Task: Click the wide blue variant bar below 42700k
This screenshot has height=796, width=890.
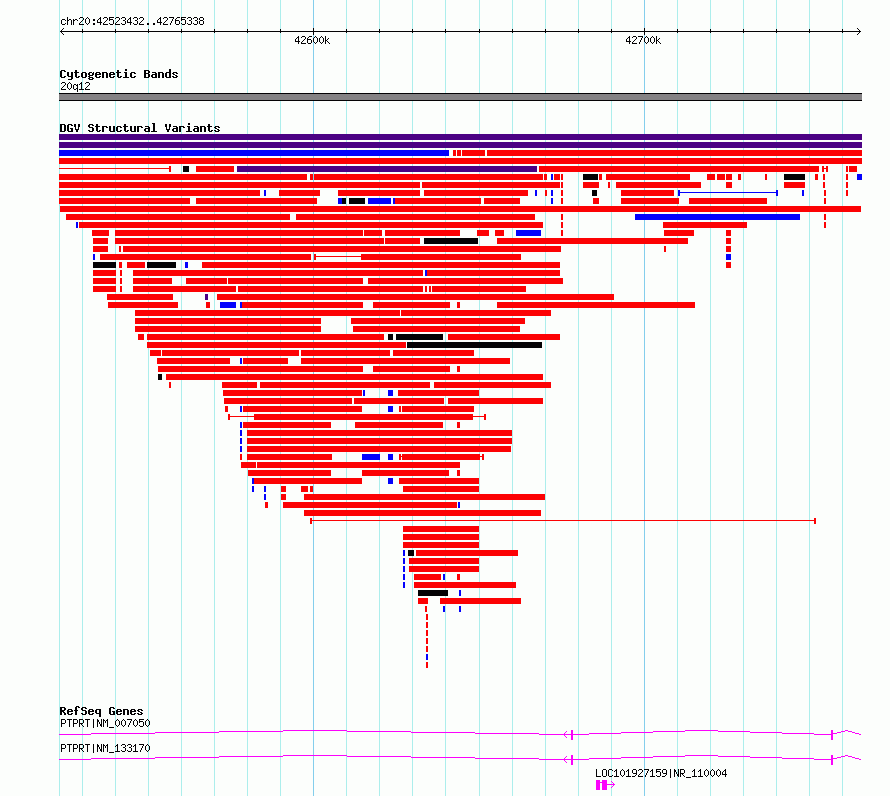Action: [x=717, y=217]
